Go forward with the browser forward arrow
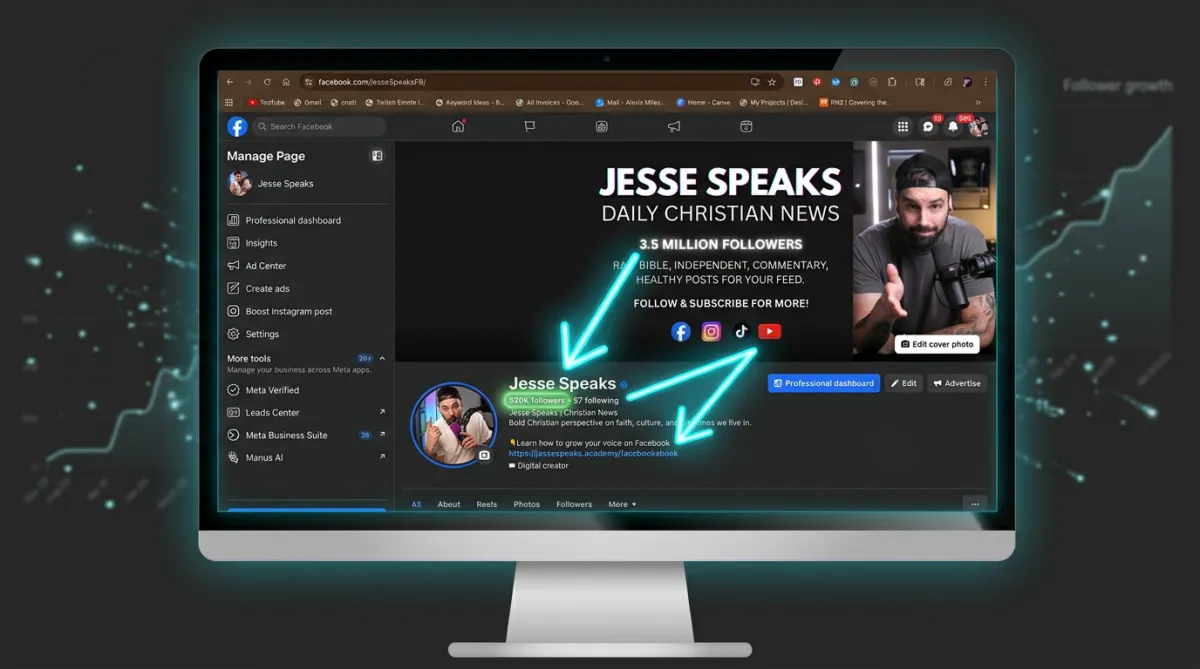This screenshot has width=1200, height=669. point(249,82)
